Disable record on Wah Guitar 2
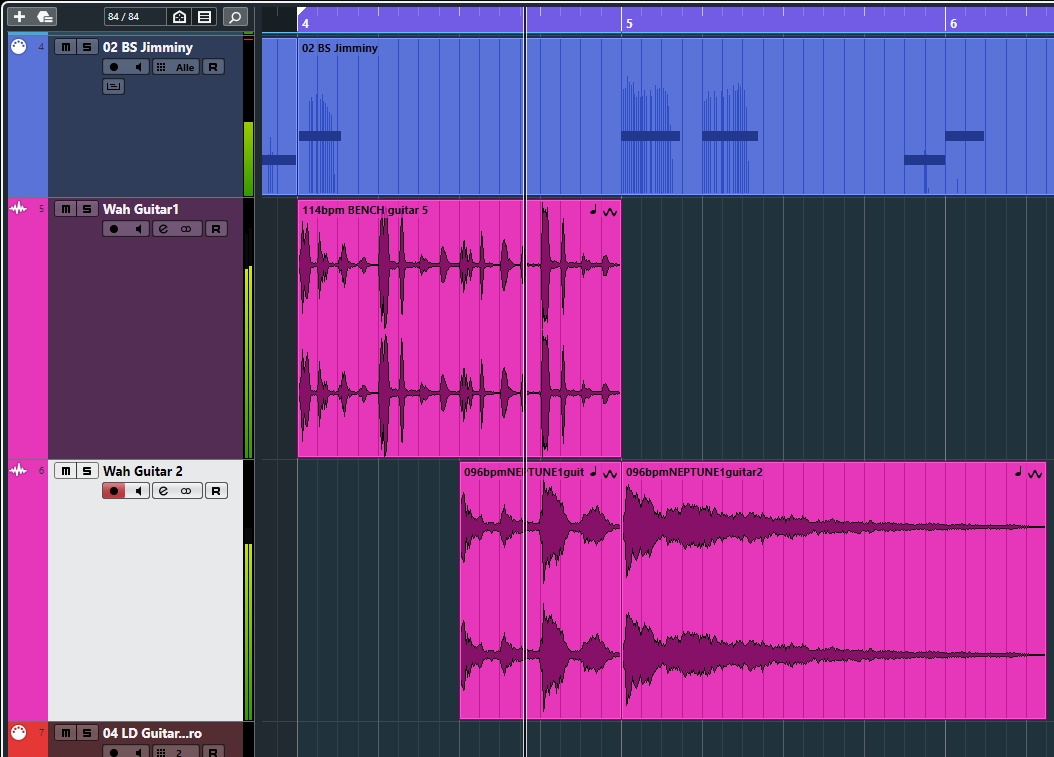 (x=114, y=491)
